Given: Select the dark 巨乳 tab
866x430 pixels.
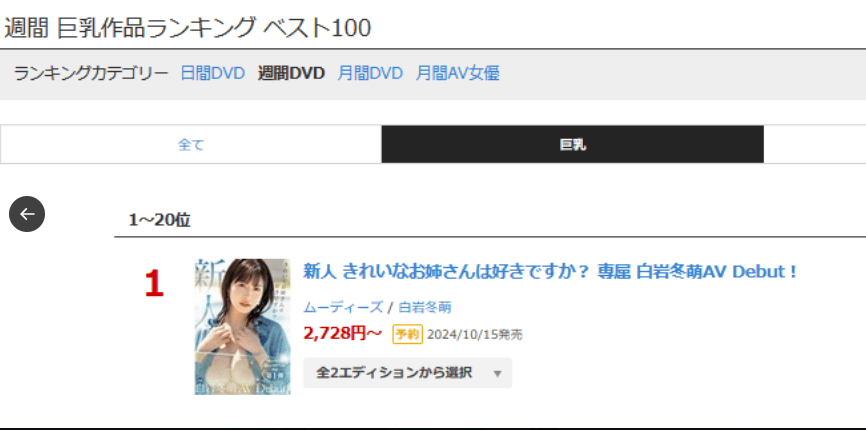Looking at the screenshot, I should [573, 145].
